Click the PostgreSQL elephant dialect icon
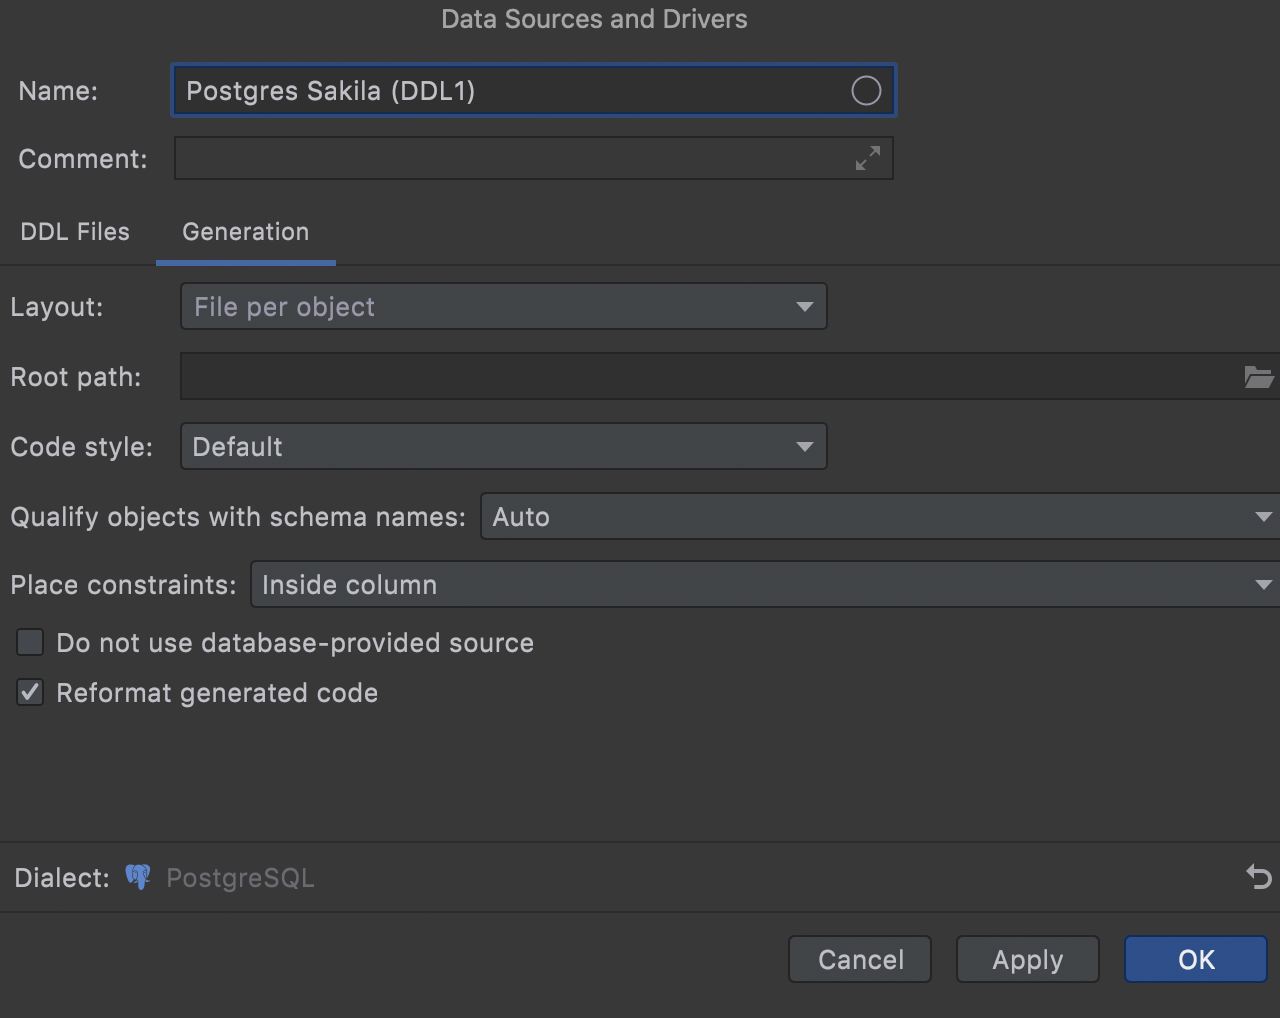Screen dimensions: 1280x1018 (138, 877)
